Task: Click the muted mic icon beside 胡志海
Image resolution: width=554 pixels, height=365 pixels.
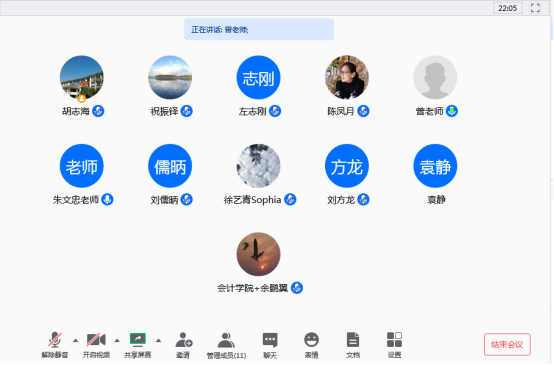Action: tap(98, 111)
